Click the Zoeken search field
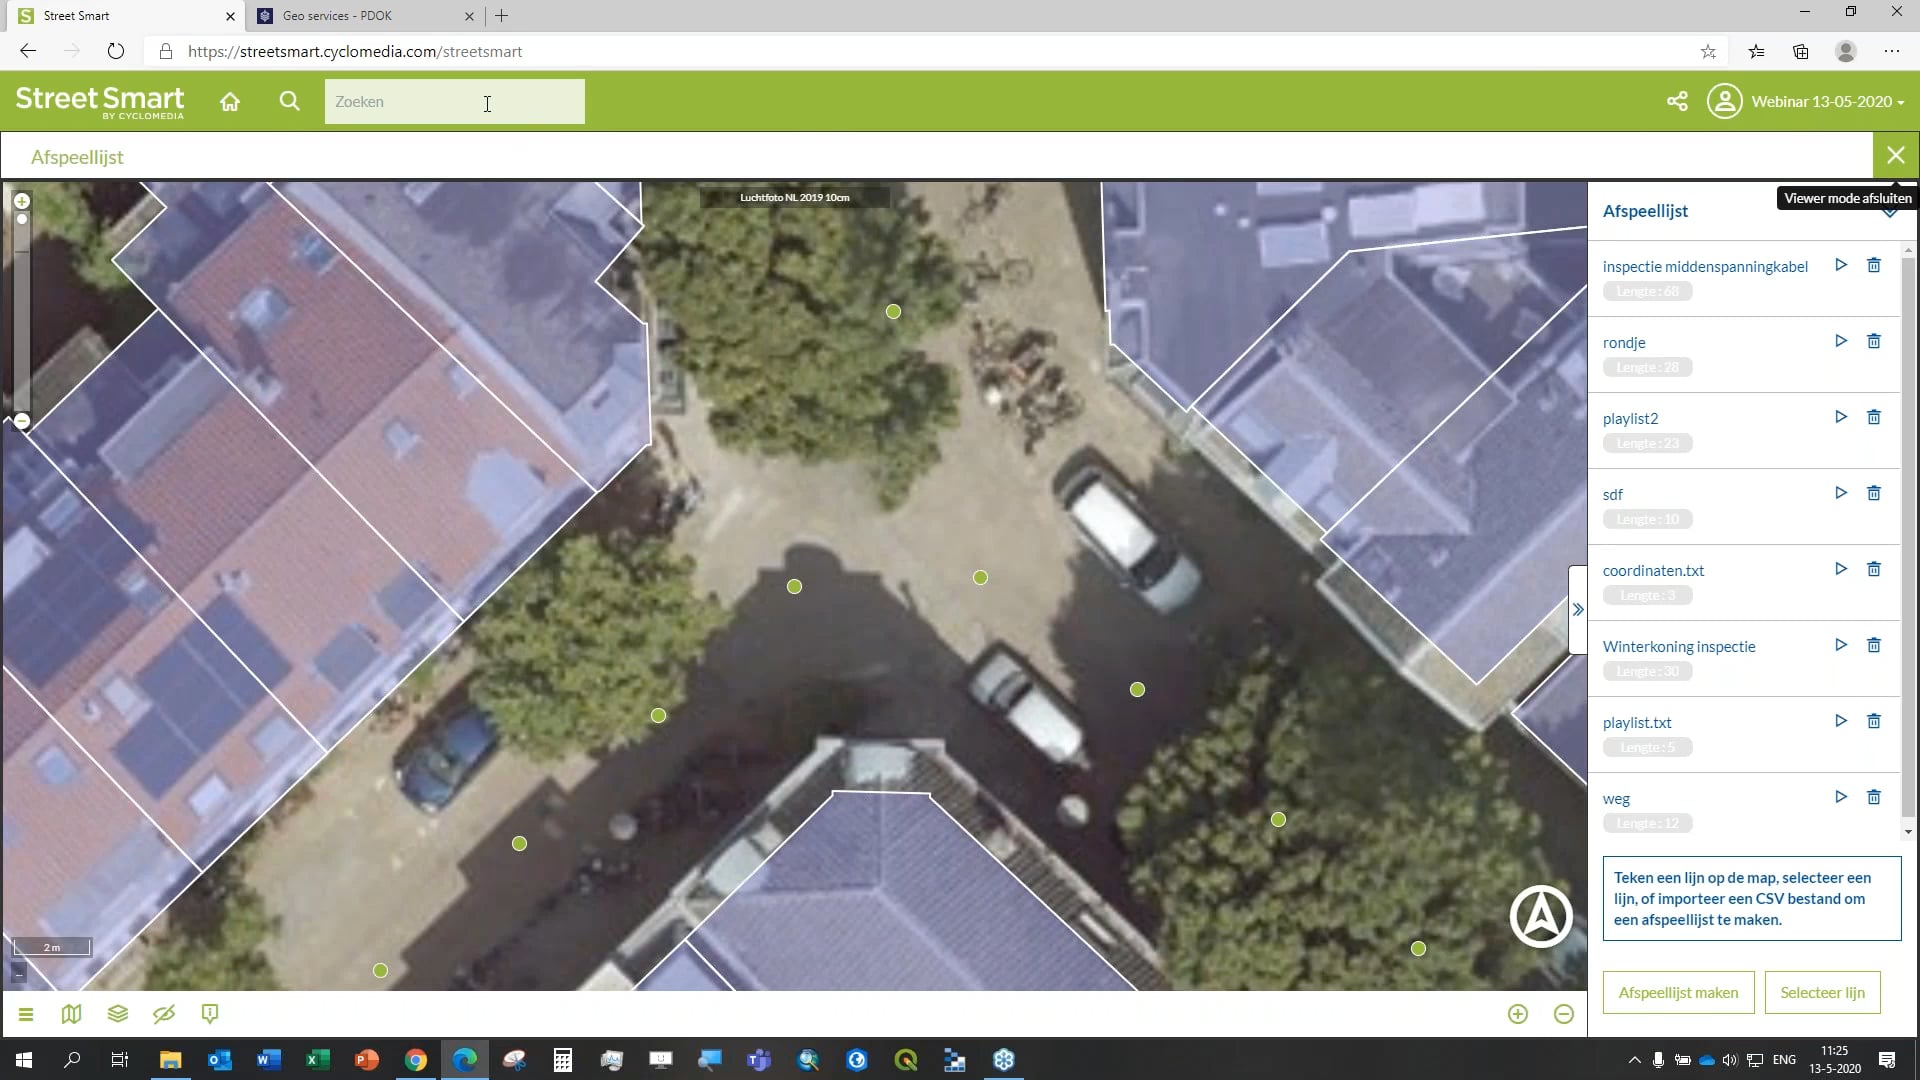The height and width of the screenshot is (1080, 1920). pos(454,102)
